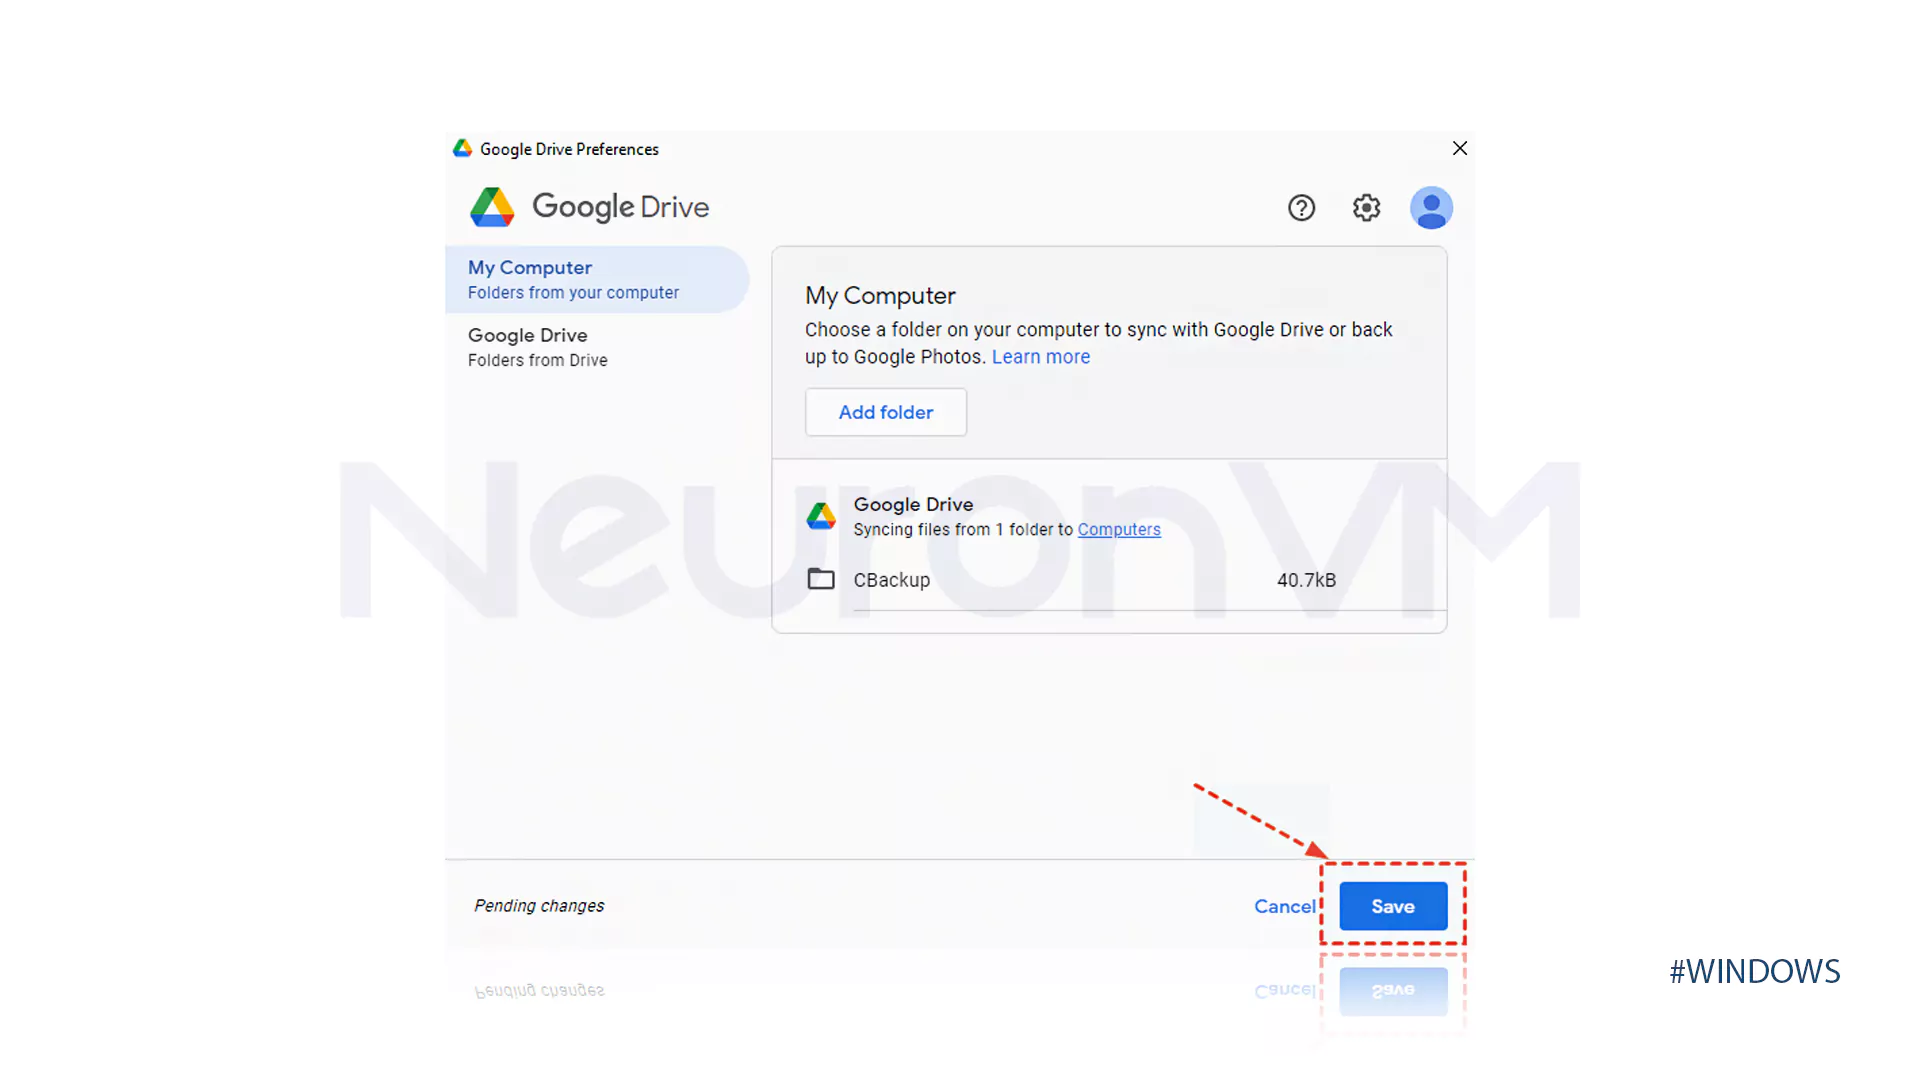Viewport: 1920px width, 1080px height.
Task: Click the Computers hyperlink
Action: pyautogui.click(x=1120, y=529)
